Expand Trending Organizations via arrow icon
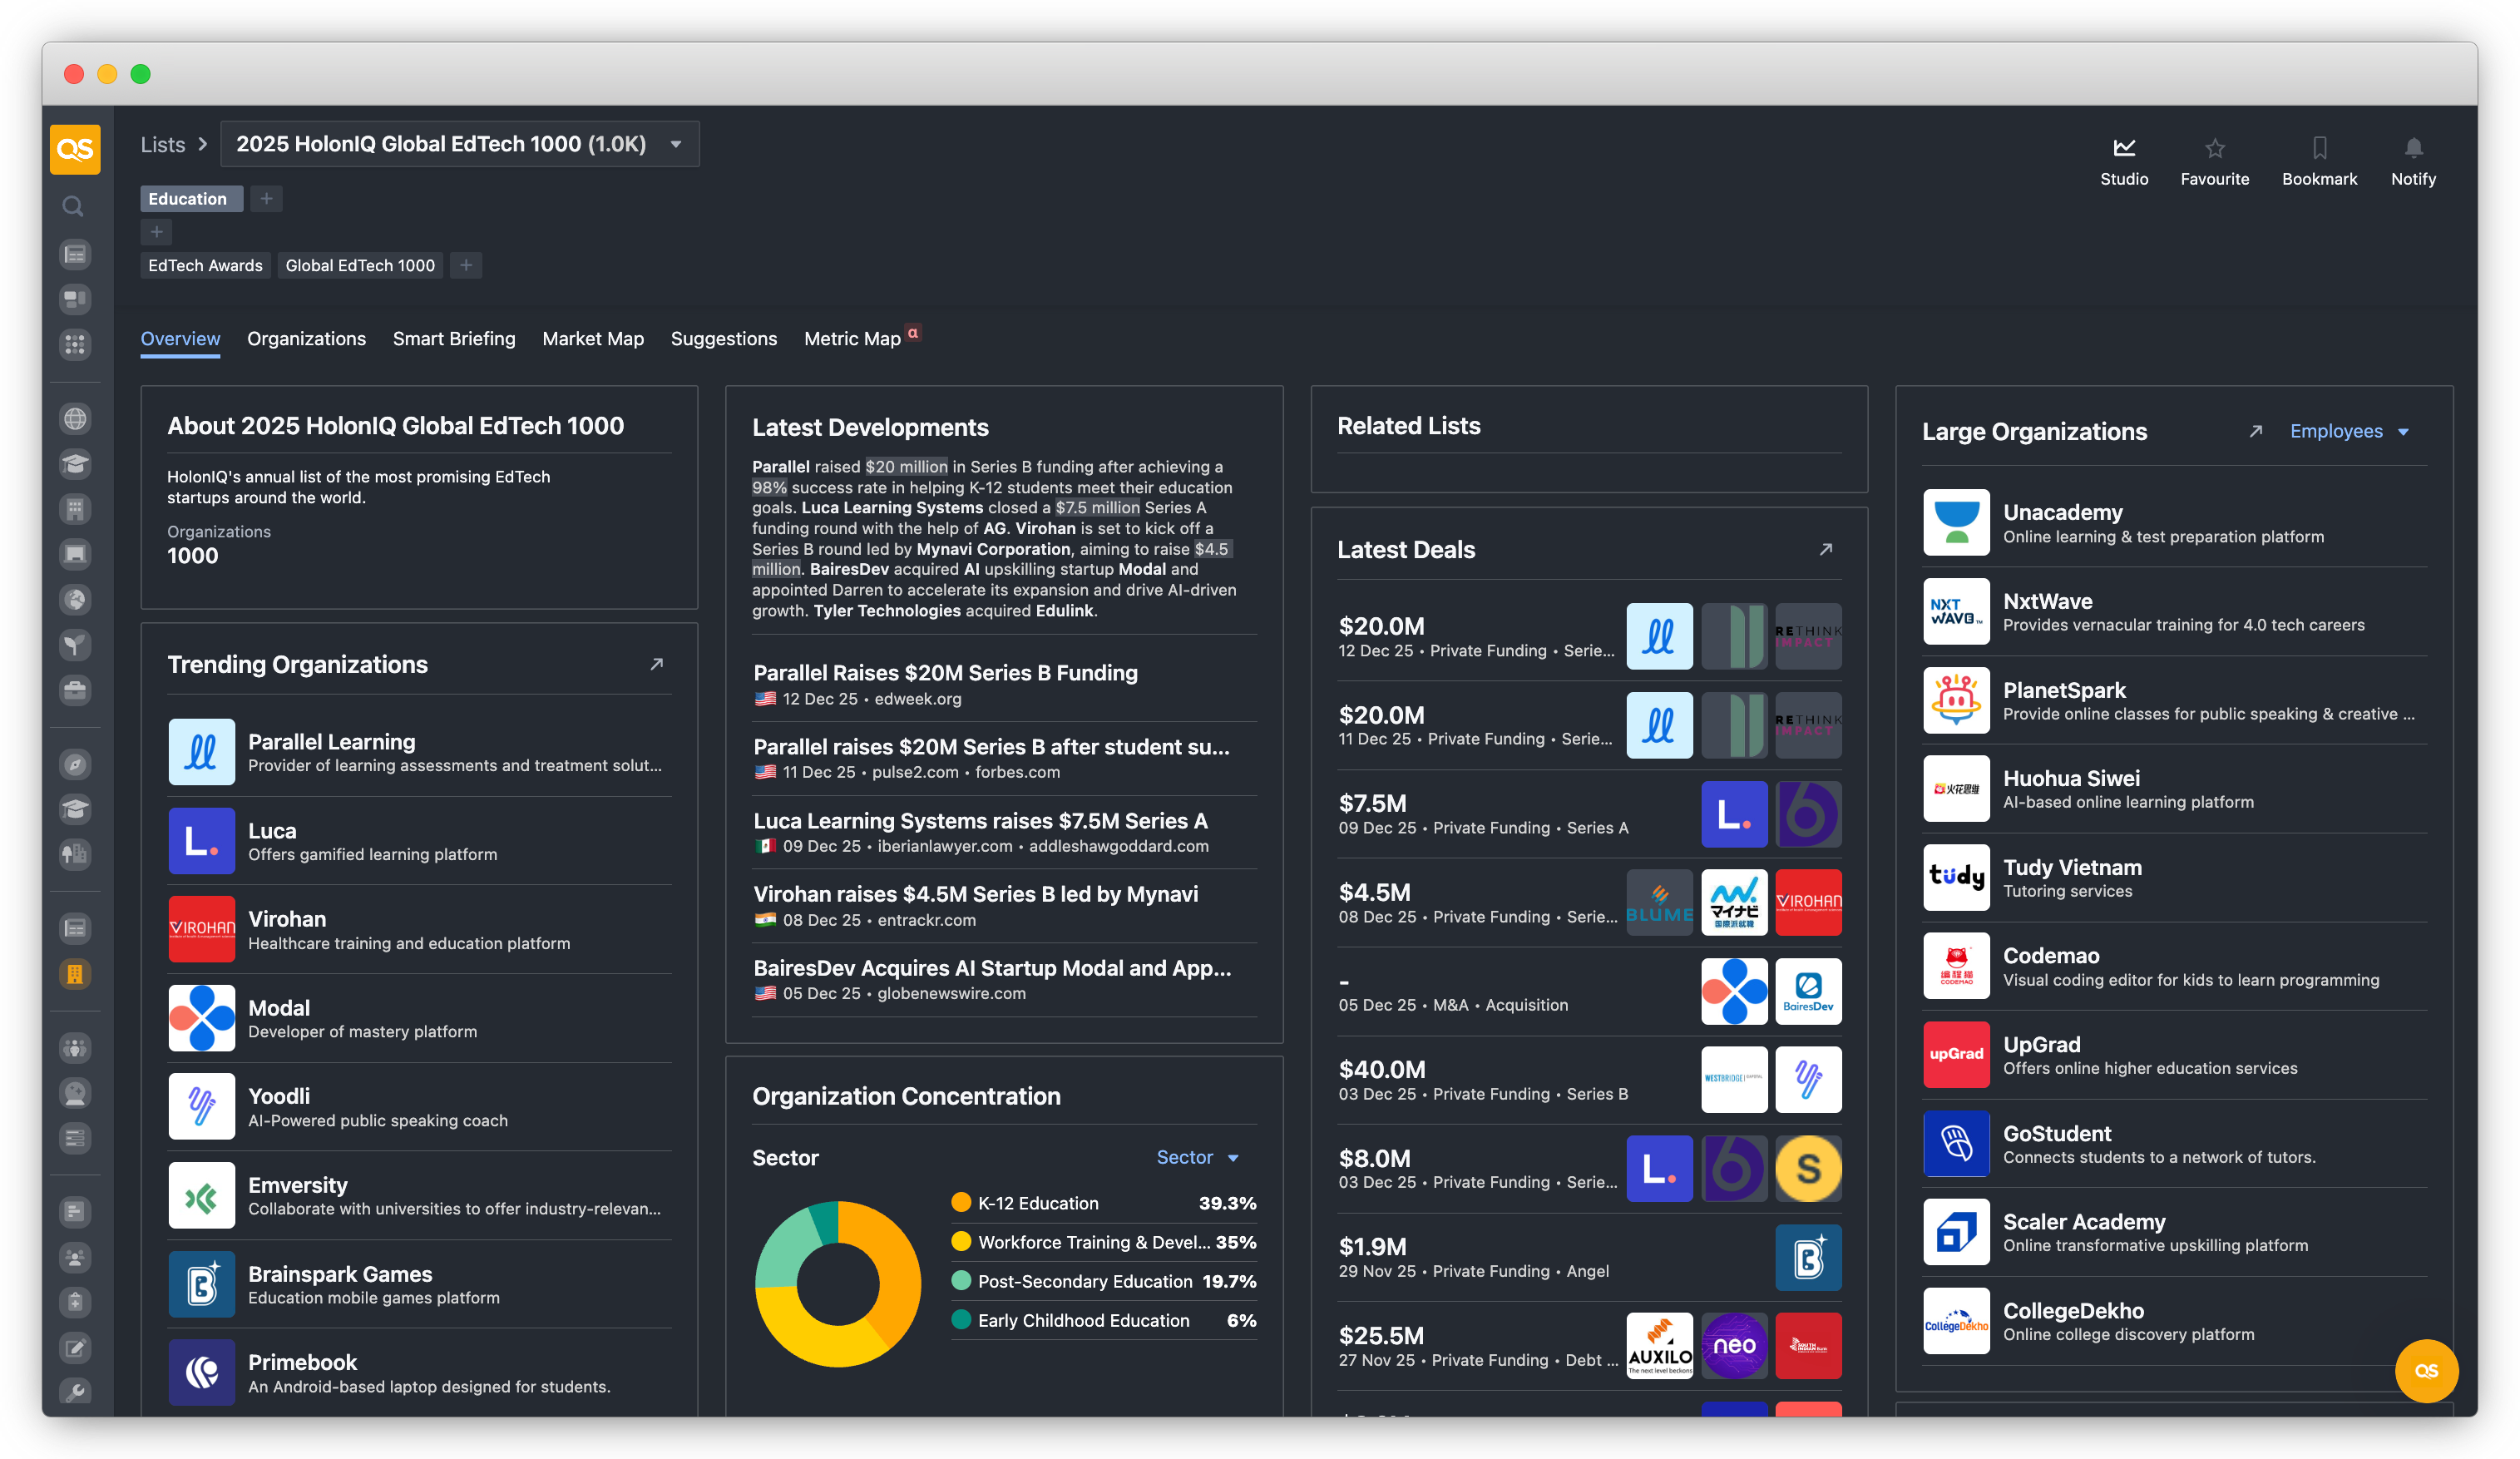Viewport: 2520px width, 1459px height. (656, 664)
